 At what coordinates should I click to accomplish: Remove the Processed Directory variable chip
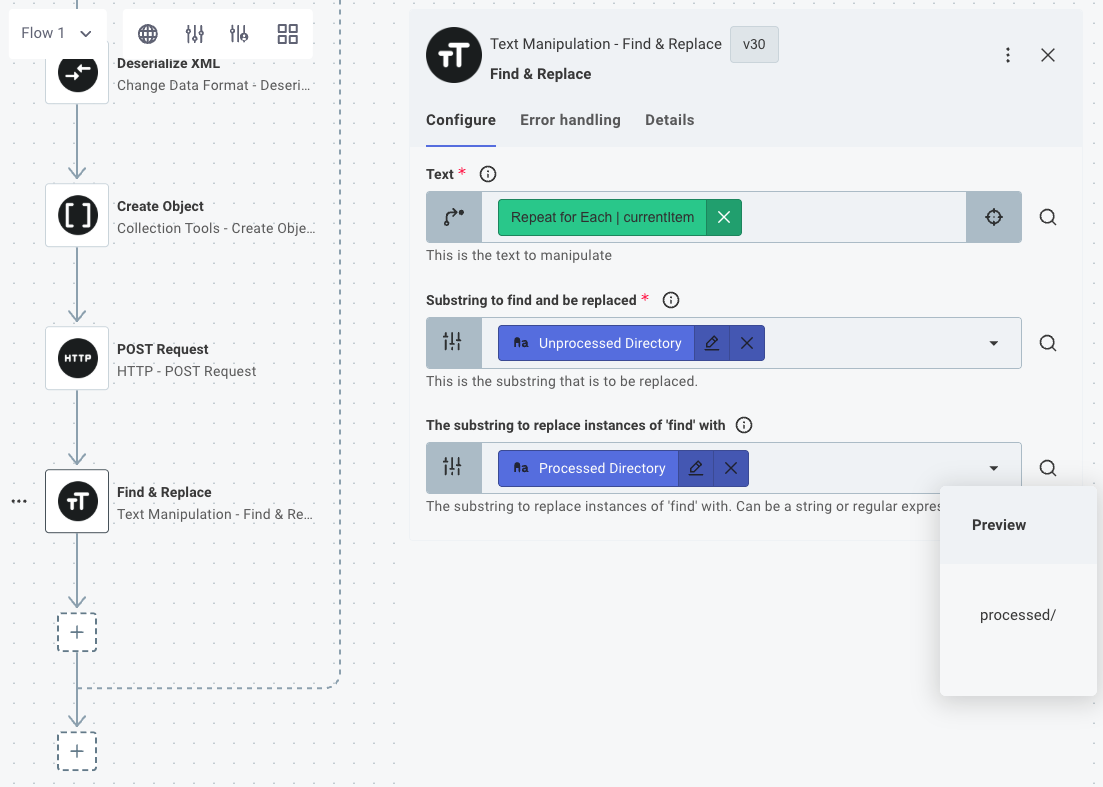pyautogui.click(x=731, y=468)
